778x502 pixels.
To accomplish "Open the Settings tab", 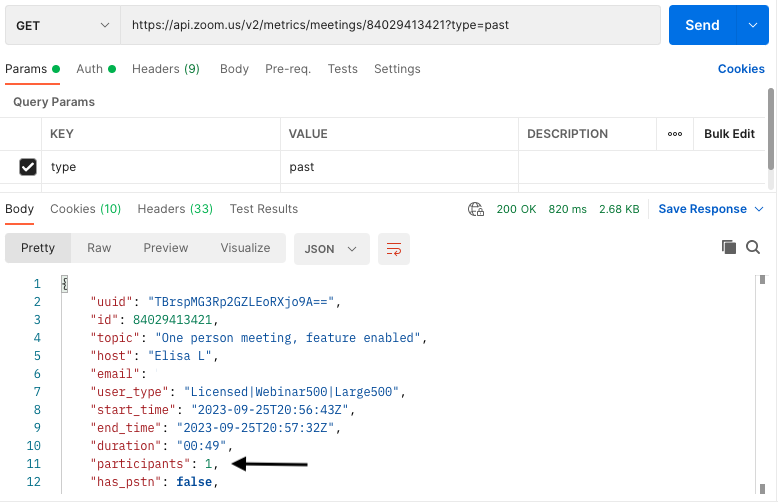I will click(x=397, y=69).
